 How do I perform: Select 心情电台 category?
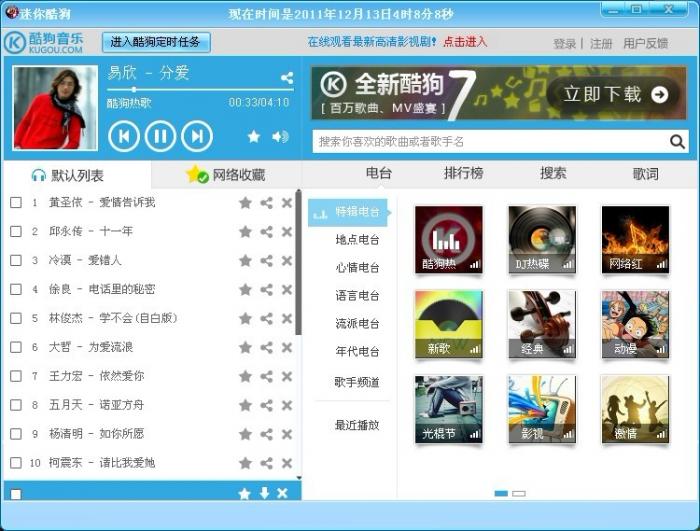[x=357, y=268]
